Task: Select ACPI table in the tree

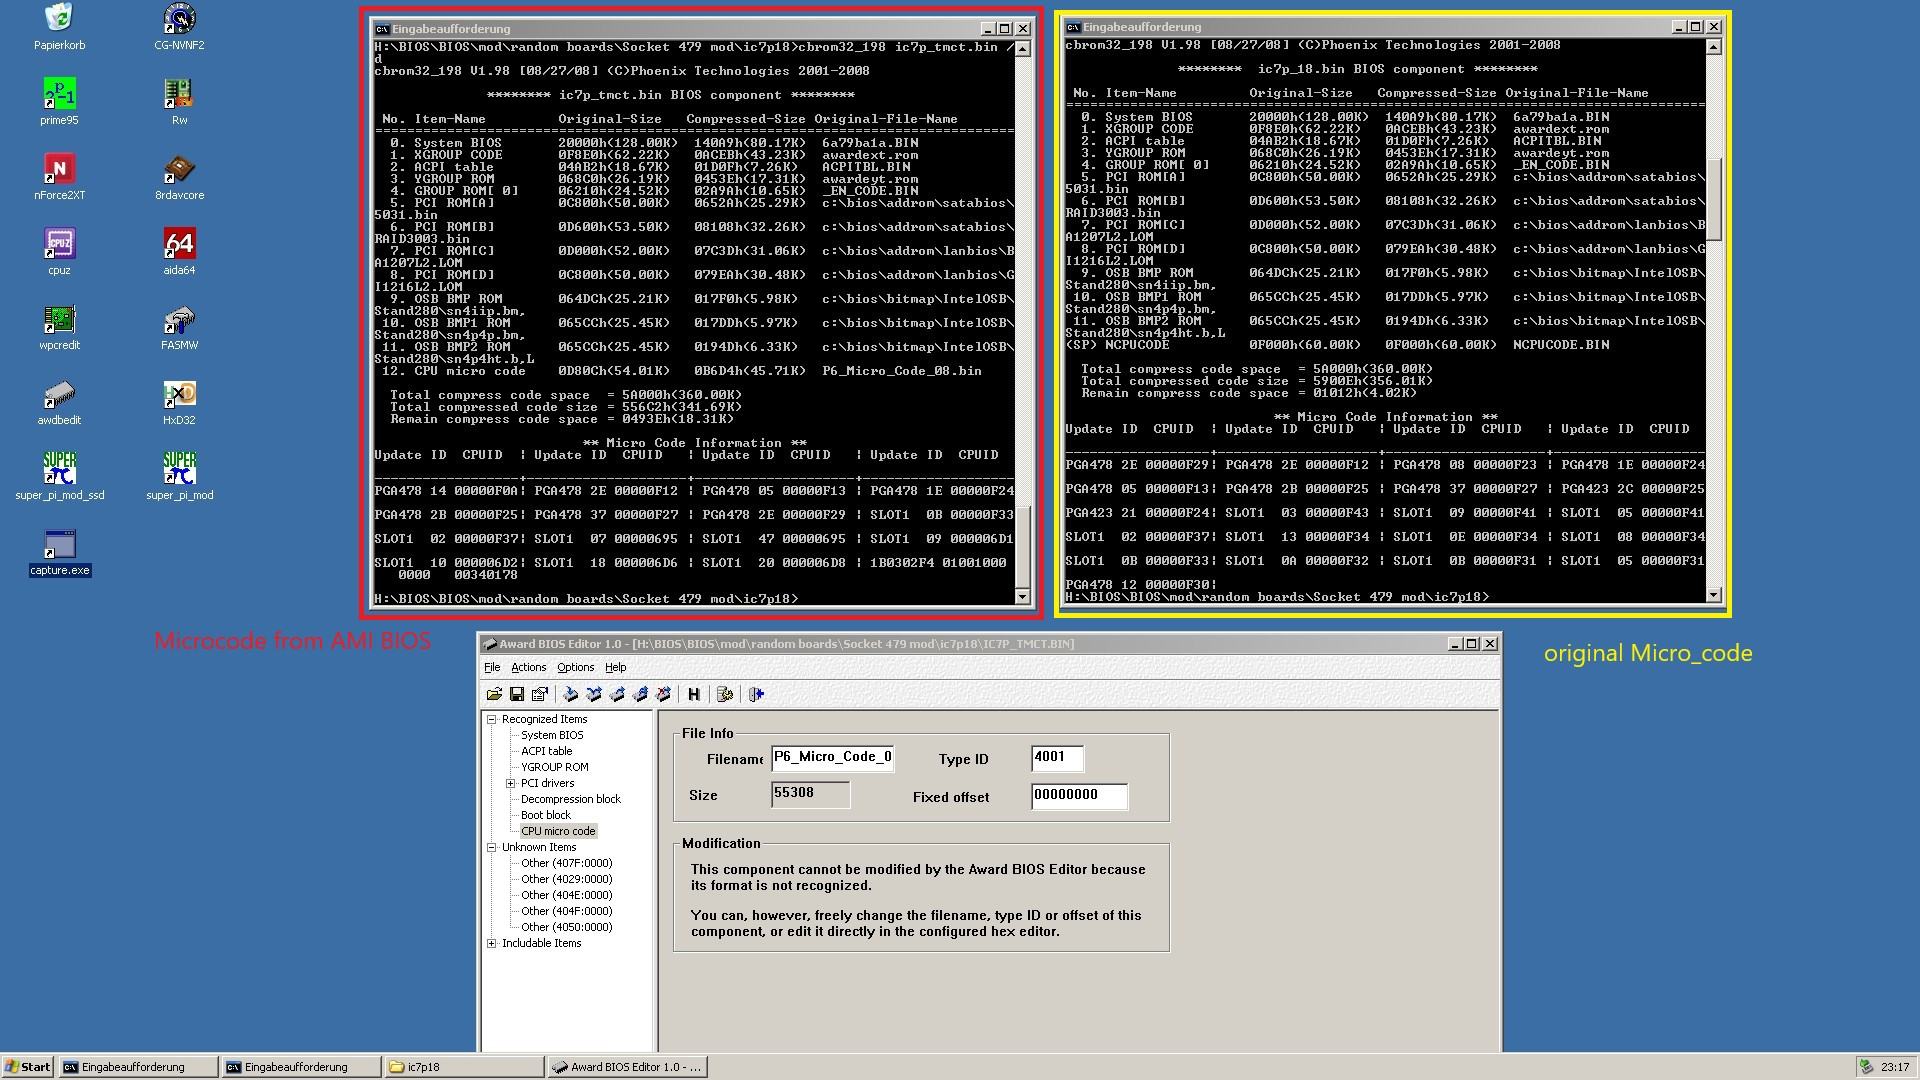Action: tap(546, 751)
